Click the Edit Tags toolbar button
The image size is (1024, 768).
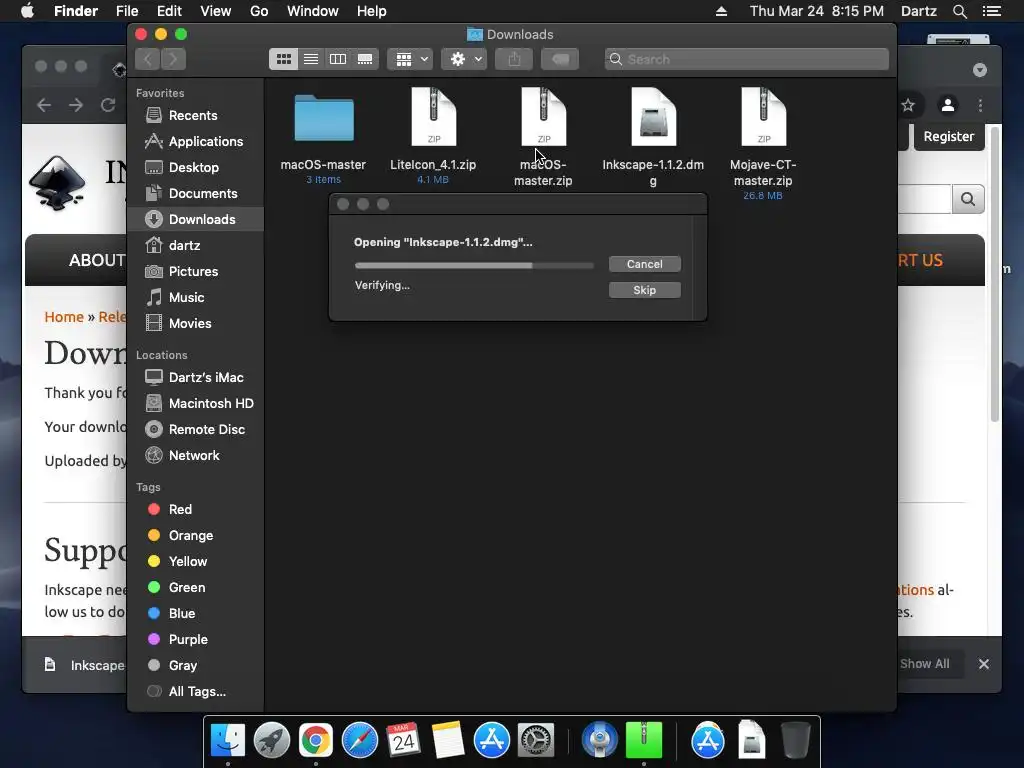pyautogui.click(x=560, y=59)
